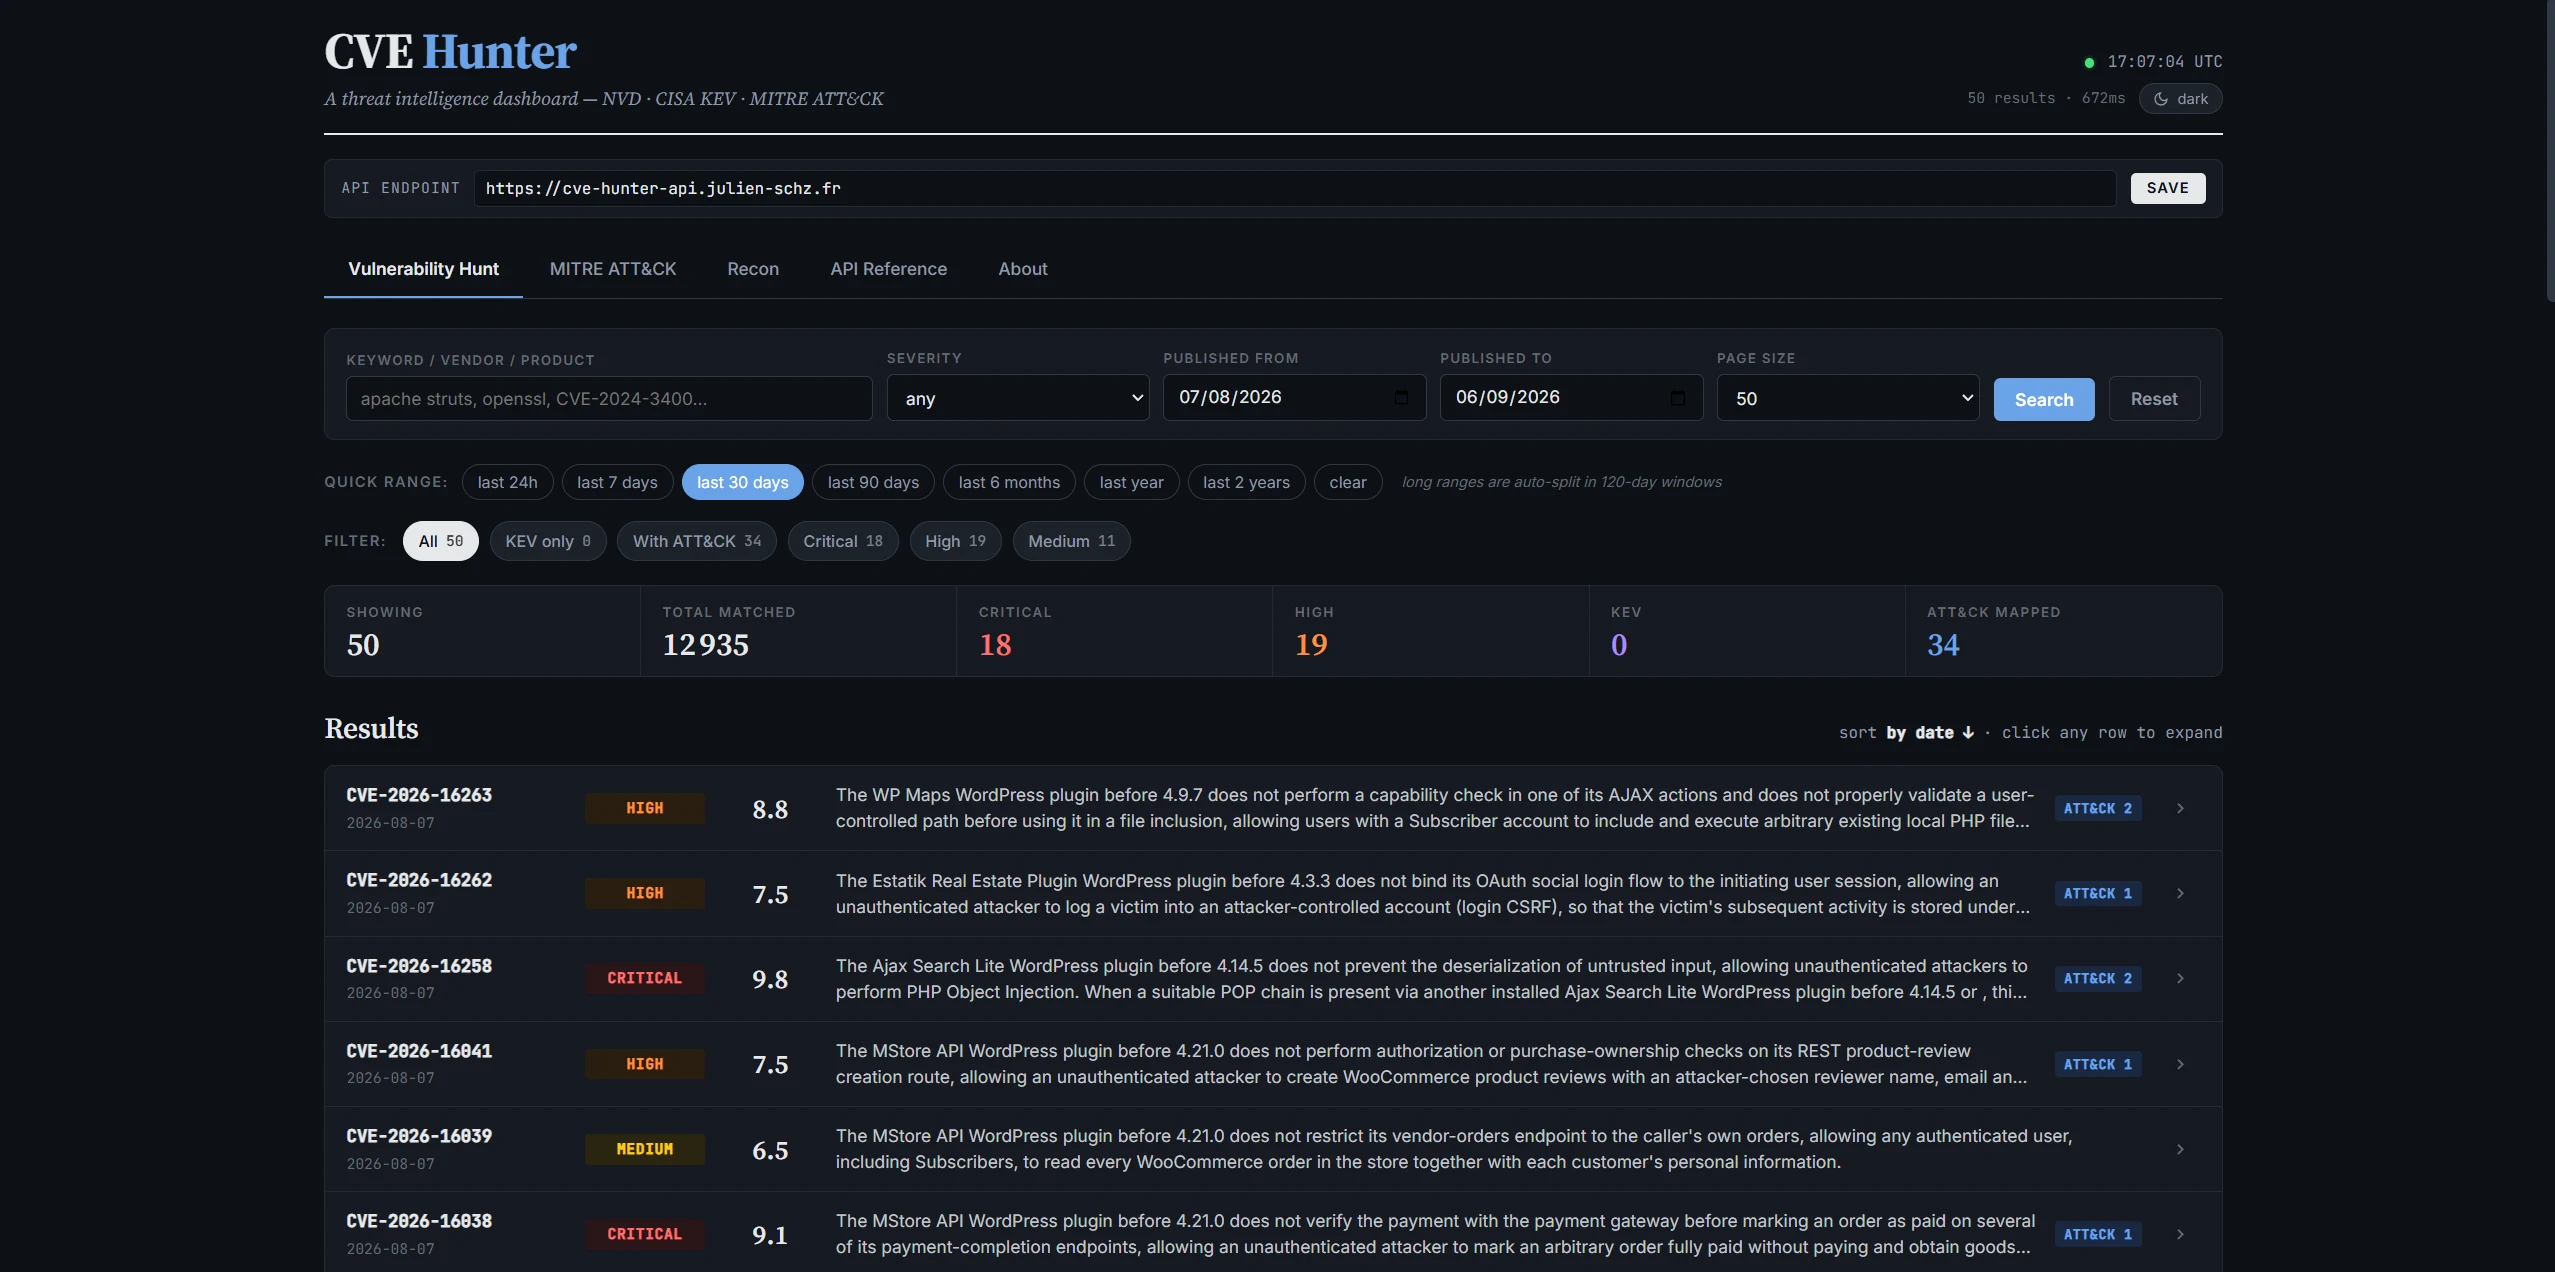
Task: Expand the CVE-2026-16258 row chevron
Action: pyautogui.click(x=2180, y=978)
